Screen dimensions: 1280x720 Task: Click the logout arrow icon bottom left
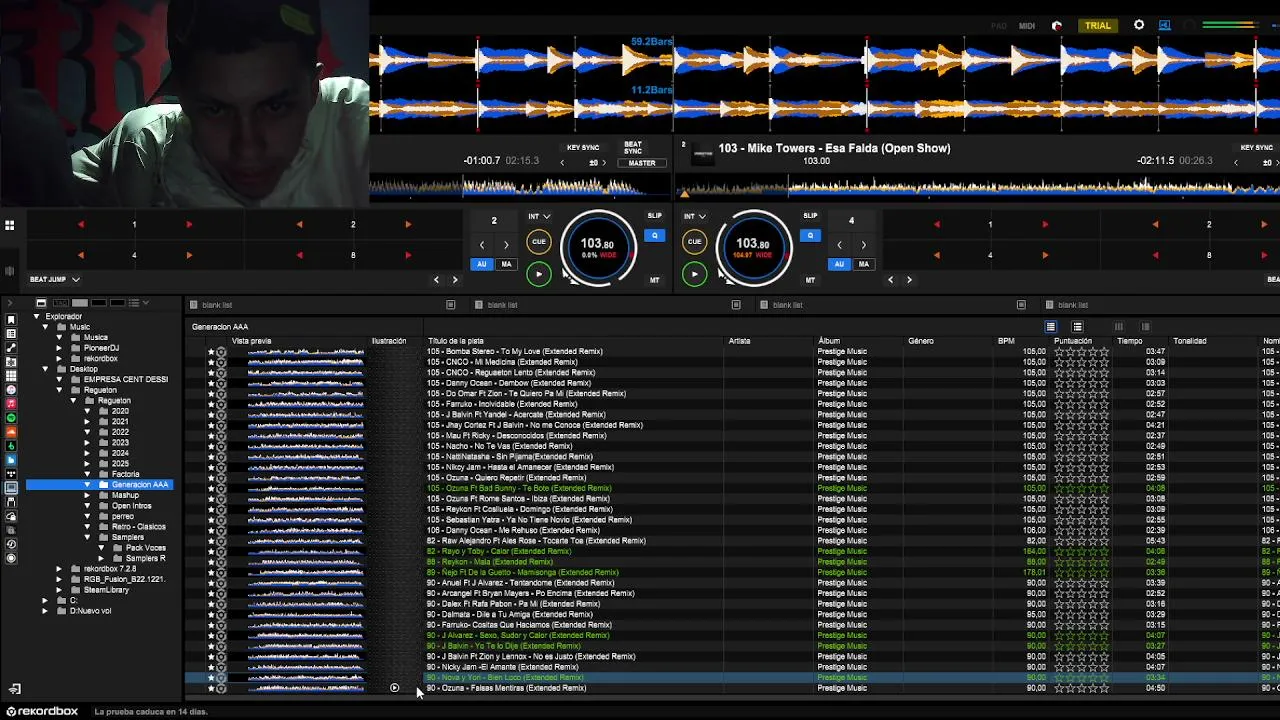click(x=14, y=689)
